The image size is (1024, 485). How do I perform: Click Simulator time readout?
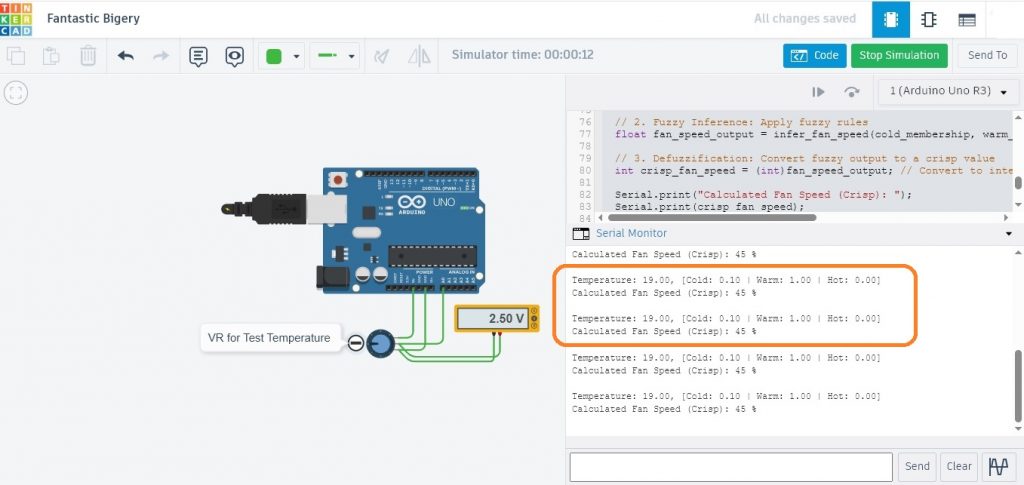tap(522, 55)
